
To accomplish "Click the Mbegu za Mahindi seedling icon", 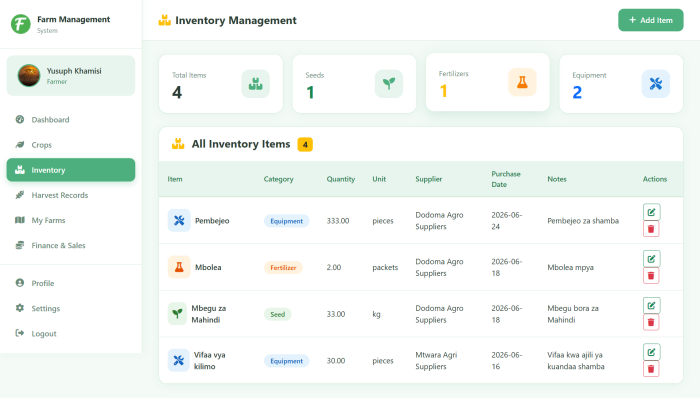I will click(177, 314).
